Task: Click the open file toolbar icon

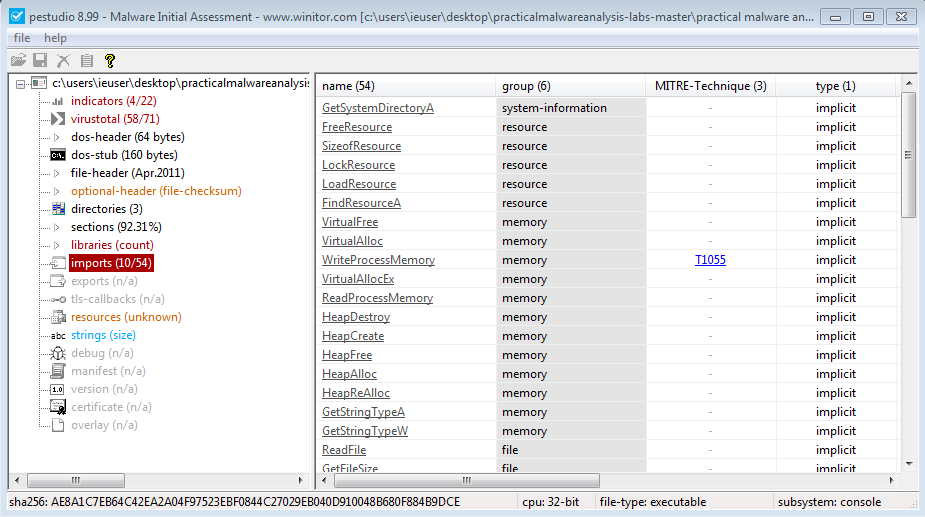Action: pos(18,61)
